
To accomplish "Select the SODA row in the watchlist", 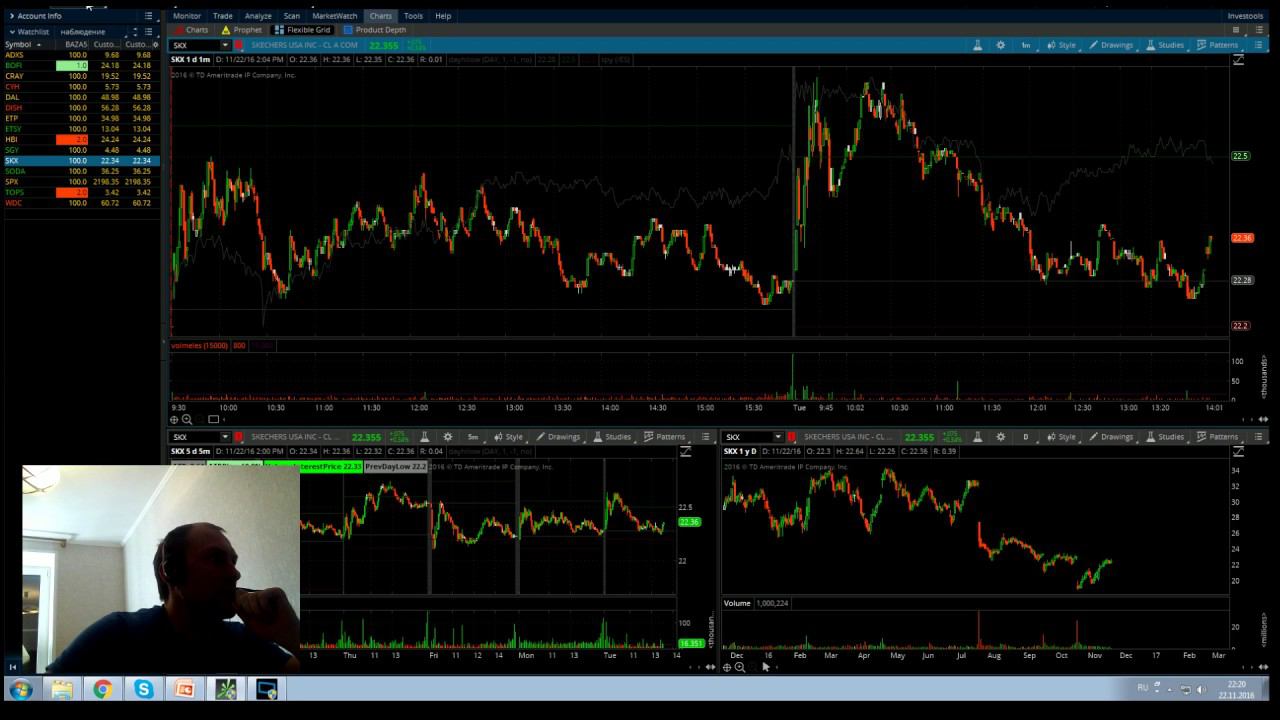I will [x=80, y=171].
